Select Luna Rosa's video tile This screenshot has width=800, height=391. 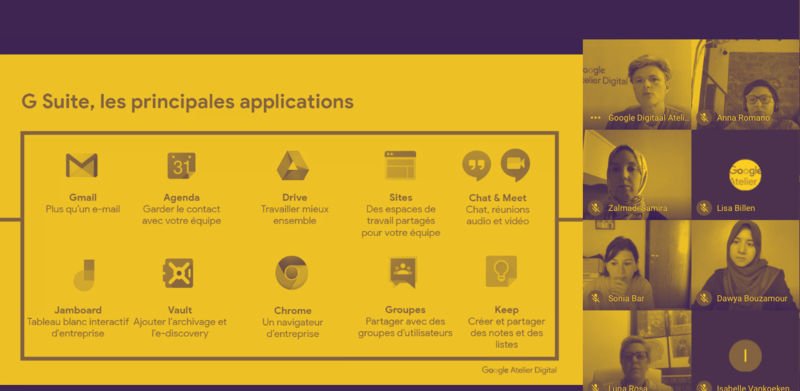point(637,351)
